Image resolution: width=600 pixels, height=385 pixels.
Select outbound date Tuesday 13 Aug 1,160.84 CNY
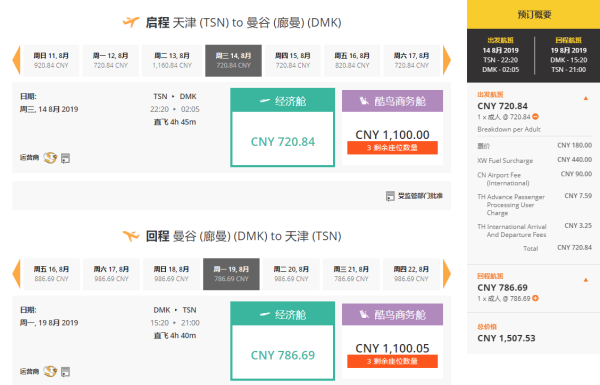click(172, 60)
